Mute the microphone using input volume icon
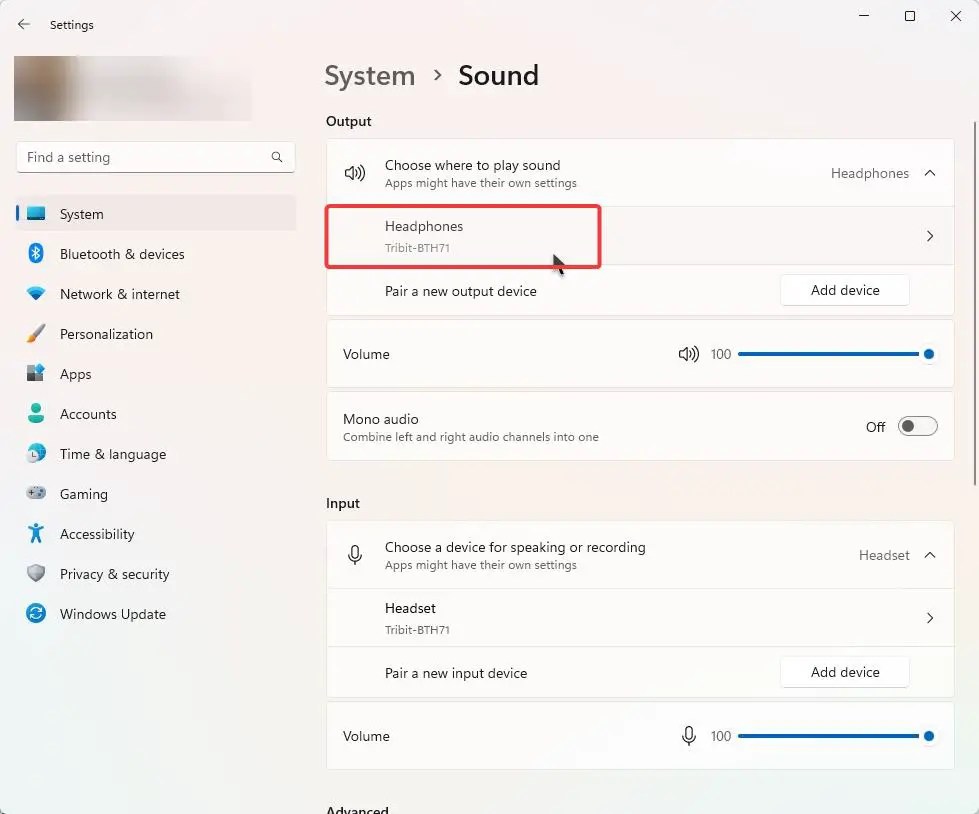This screenshot has width=979, height=814. tap(688, 736)
